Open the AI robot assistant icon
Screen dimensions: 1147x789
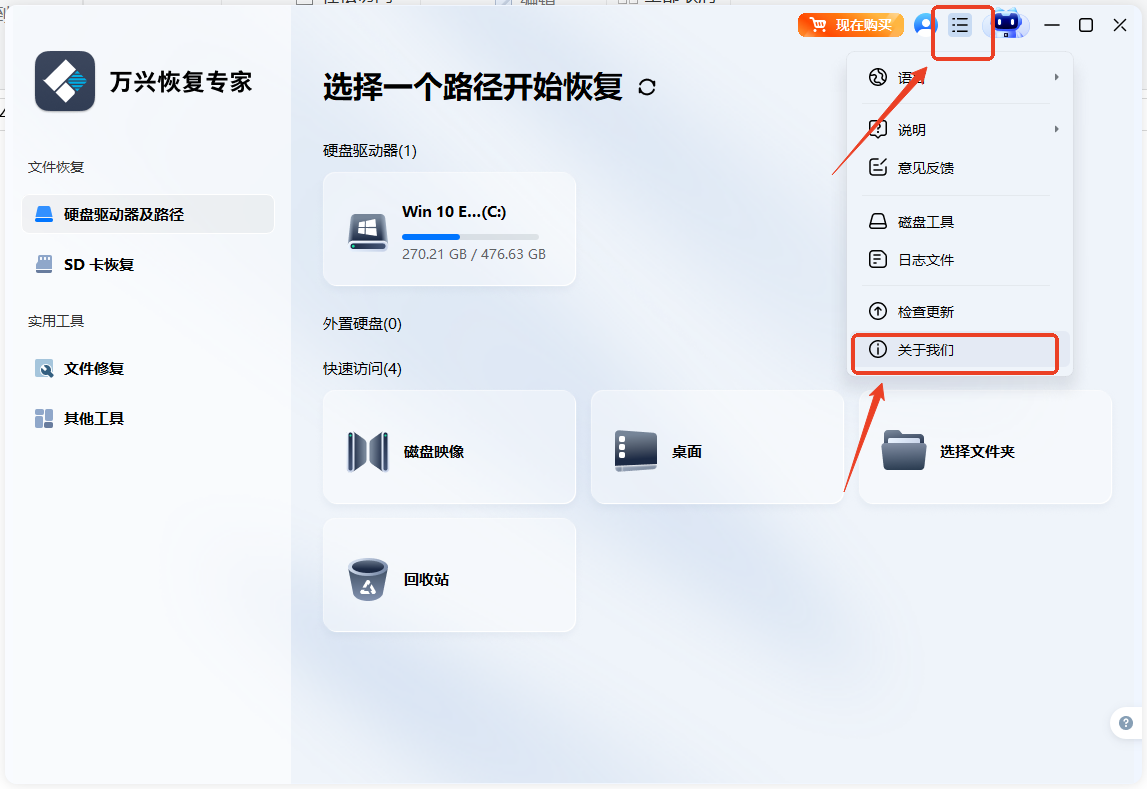coord(1007,24)
